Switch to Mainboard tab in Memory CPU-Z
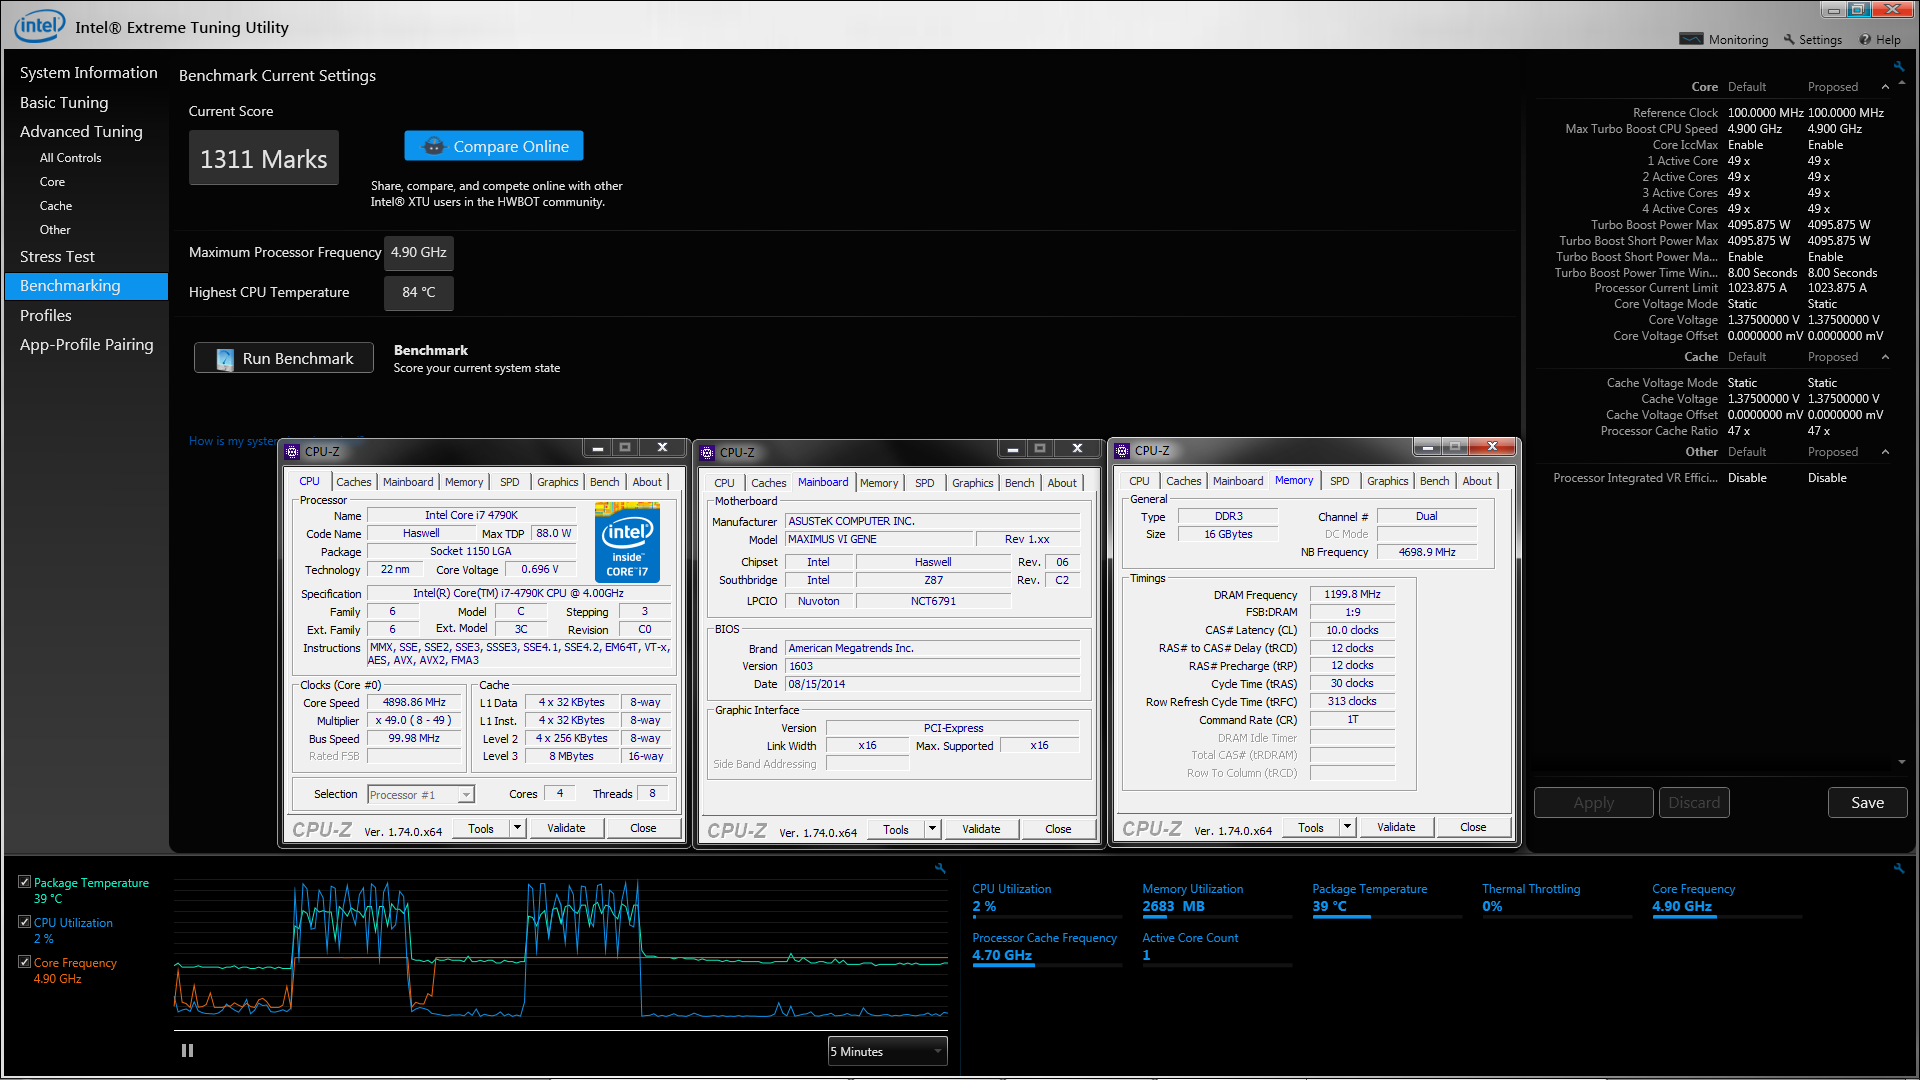Screen dimensions: 1920x1080 [1238, 481]
